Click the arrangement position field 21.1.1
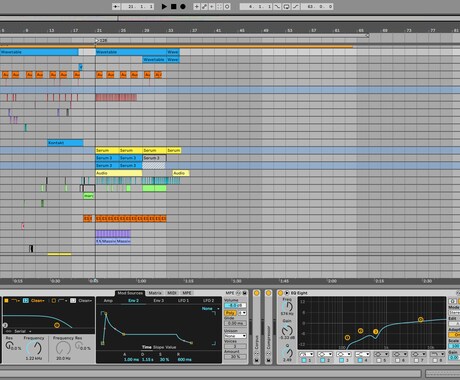The width and height of the screenshot is (460, 380). pyautogui.click(x=138, y=6)
